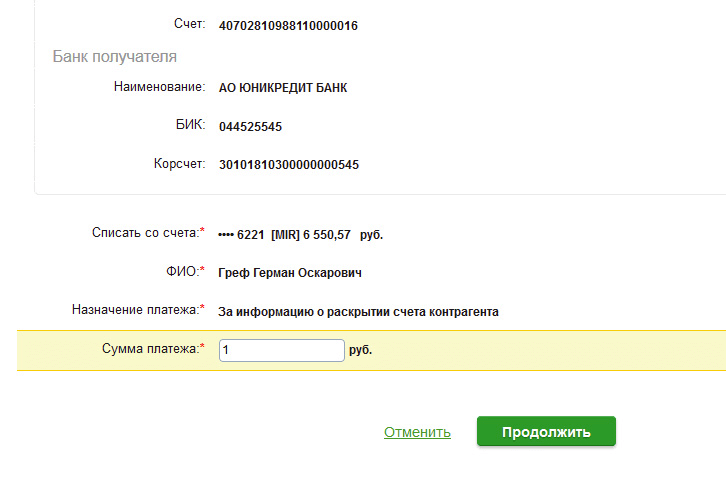This screenshot has width=726, height=495.
Task: Click the Наименование: field label
Action: [159, 87]
